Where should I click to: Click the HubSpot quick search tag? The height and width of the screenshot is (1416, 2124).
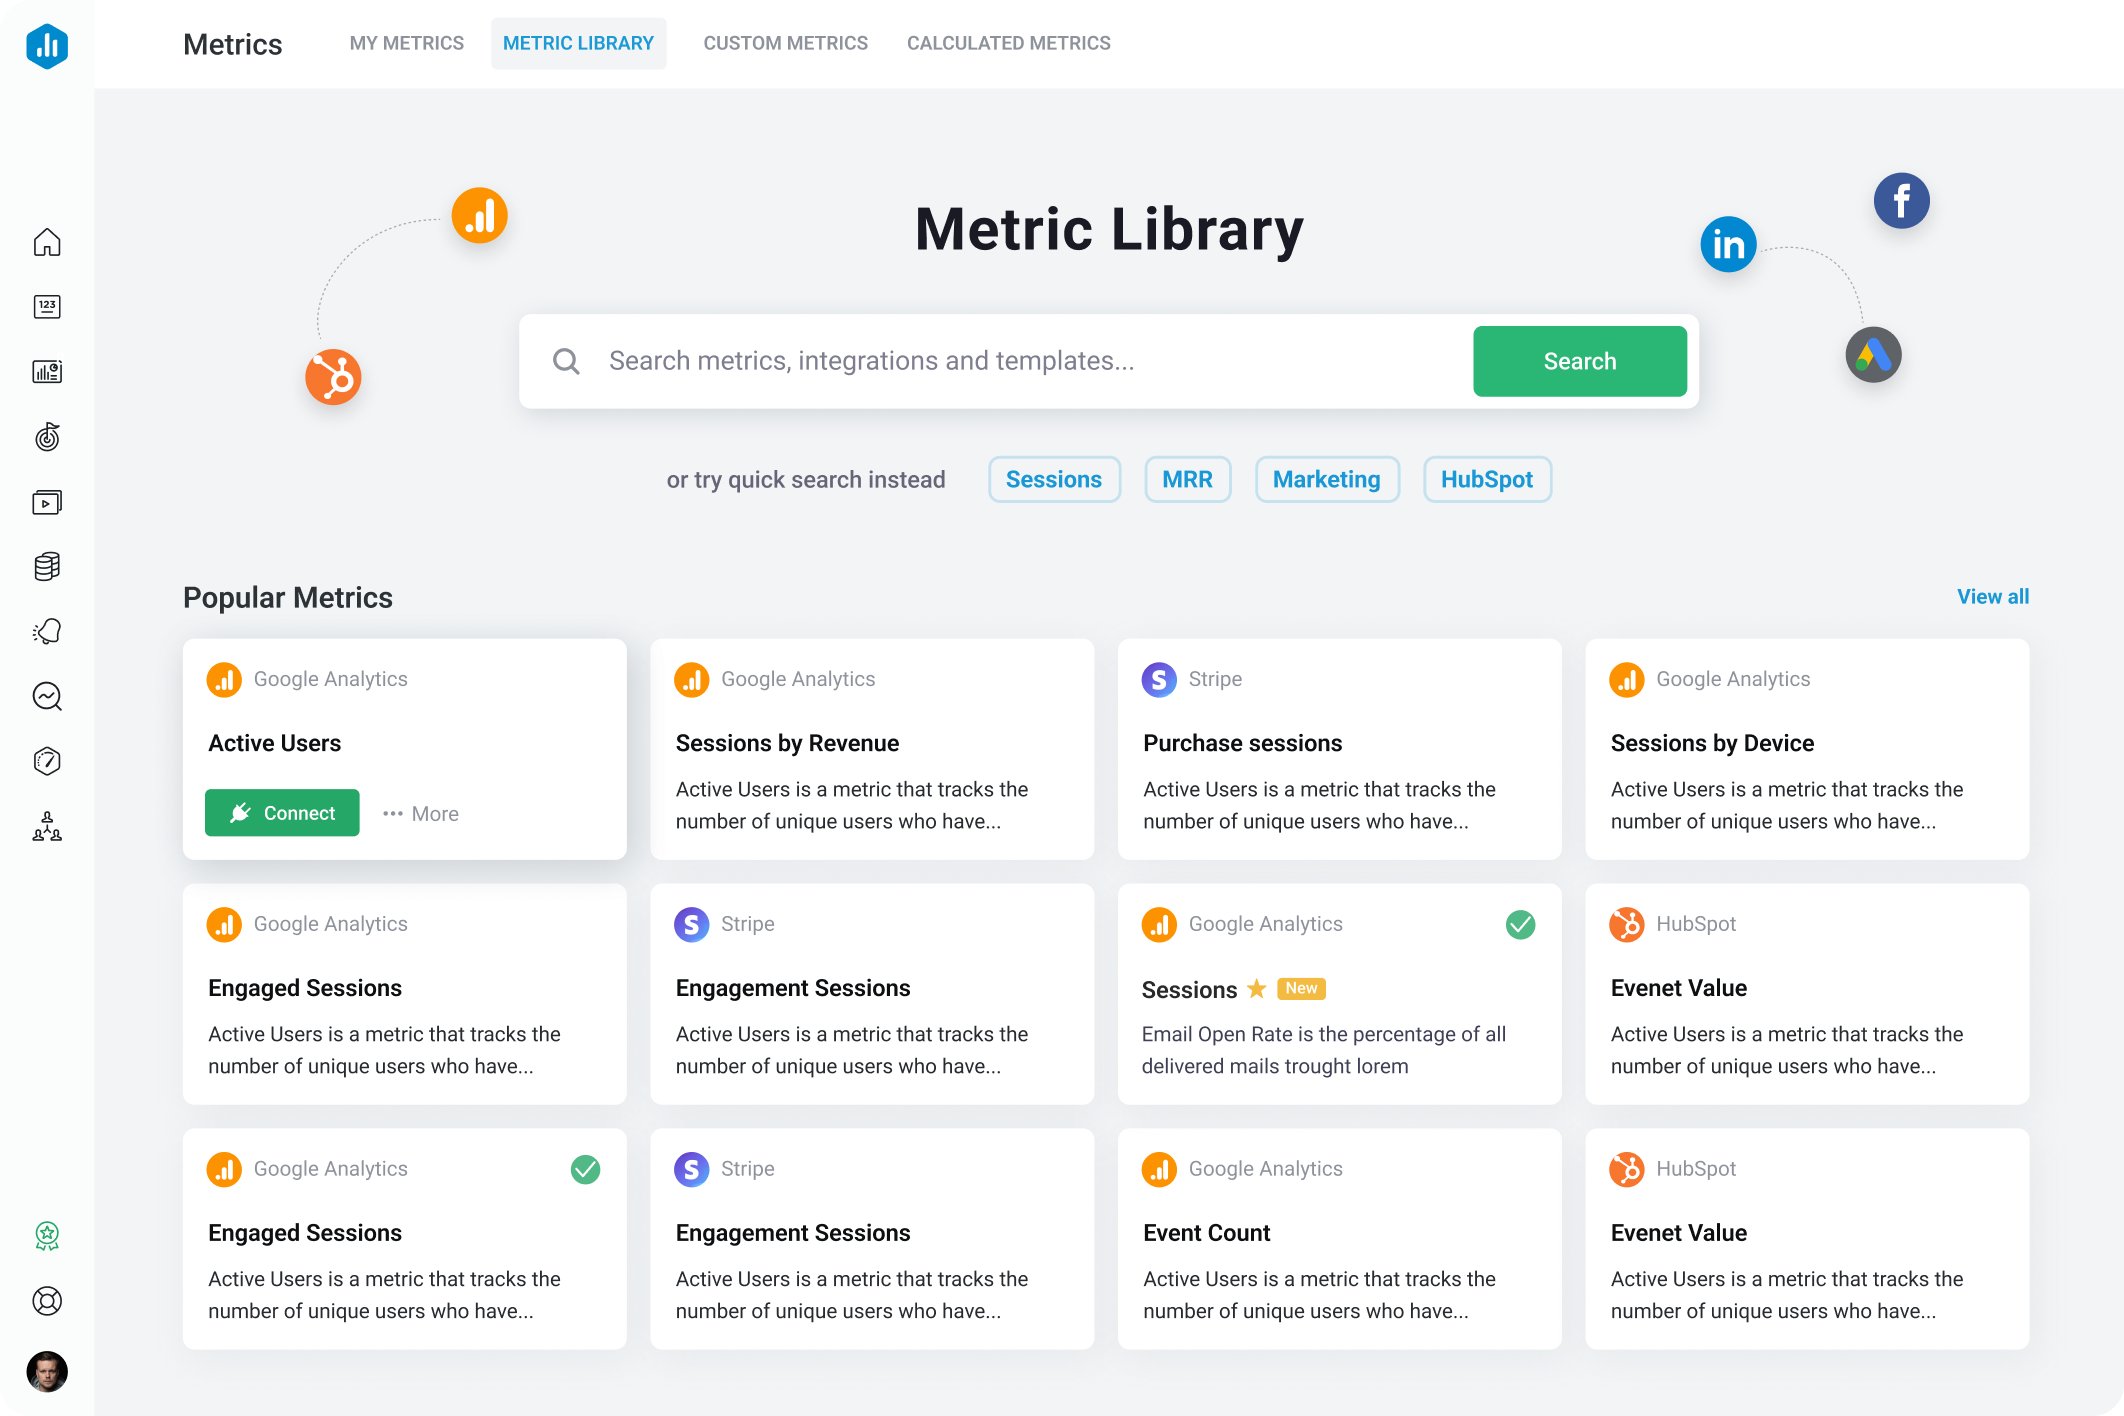click(x=1487, y=479)
